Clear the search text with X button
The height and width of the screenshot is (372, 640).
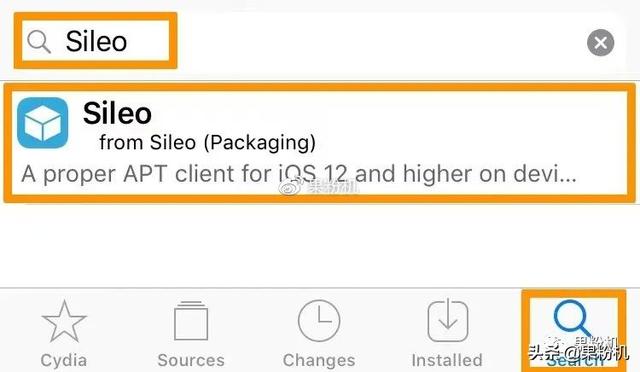pyautogui.click(x=600, y=42)
